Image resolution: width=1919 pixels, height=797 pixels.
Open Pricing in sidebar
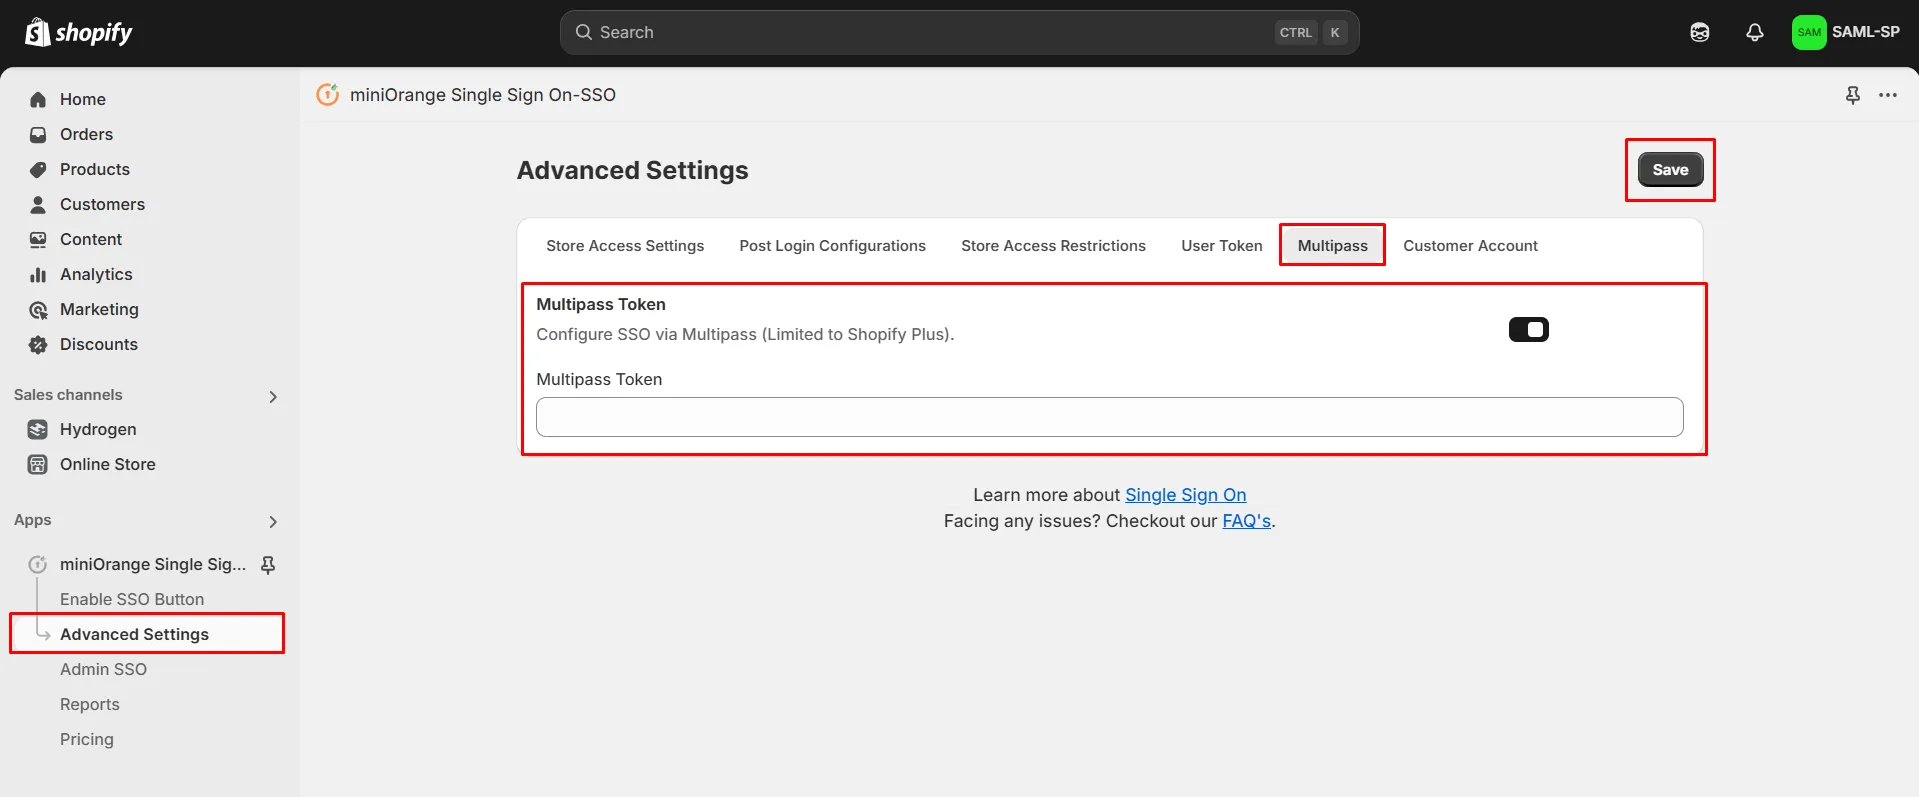coord(87,739)
